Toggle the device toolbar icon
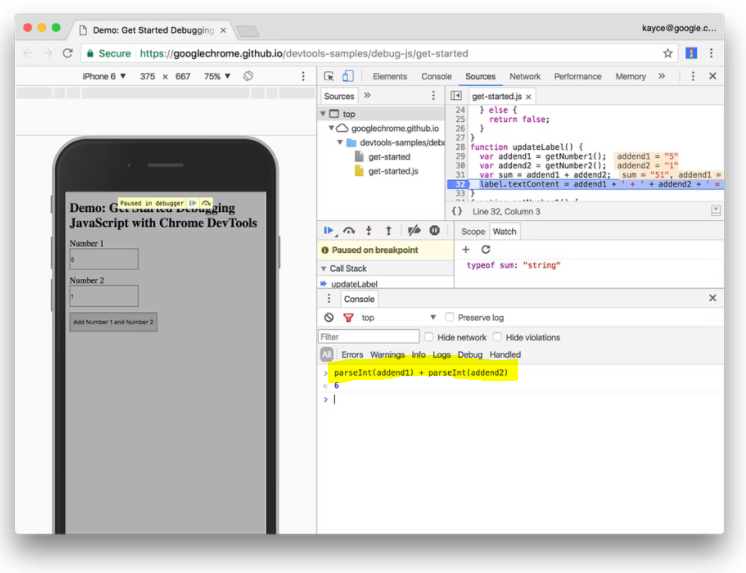 pyautogui.click(x=348, y=76)
